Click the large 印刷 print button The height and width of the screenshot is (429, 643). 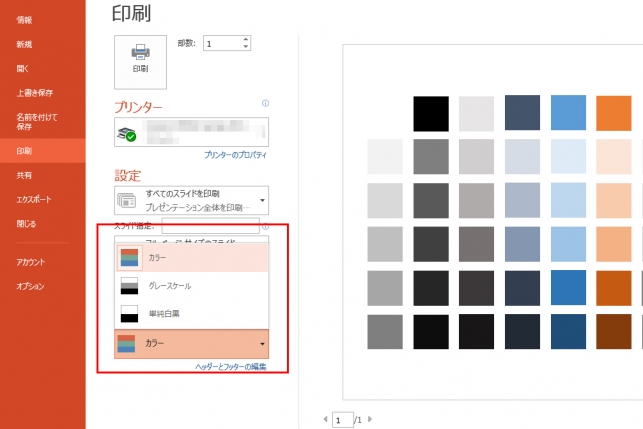pyautogui.click(x=140, y=62)
